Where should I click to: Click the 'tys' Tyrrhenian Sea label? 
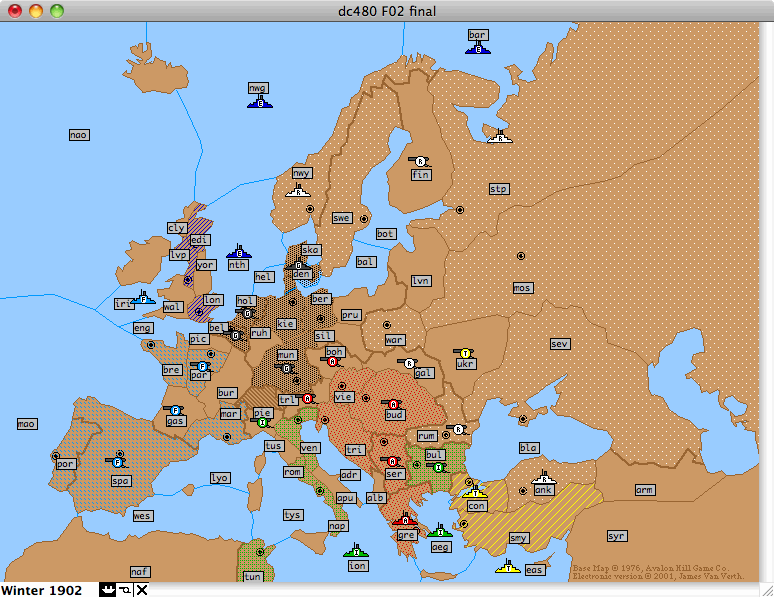[x=293, y=515]
